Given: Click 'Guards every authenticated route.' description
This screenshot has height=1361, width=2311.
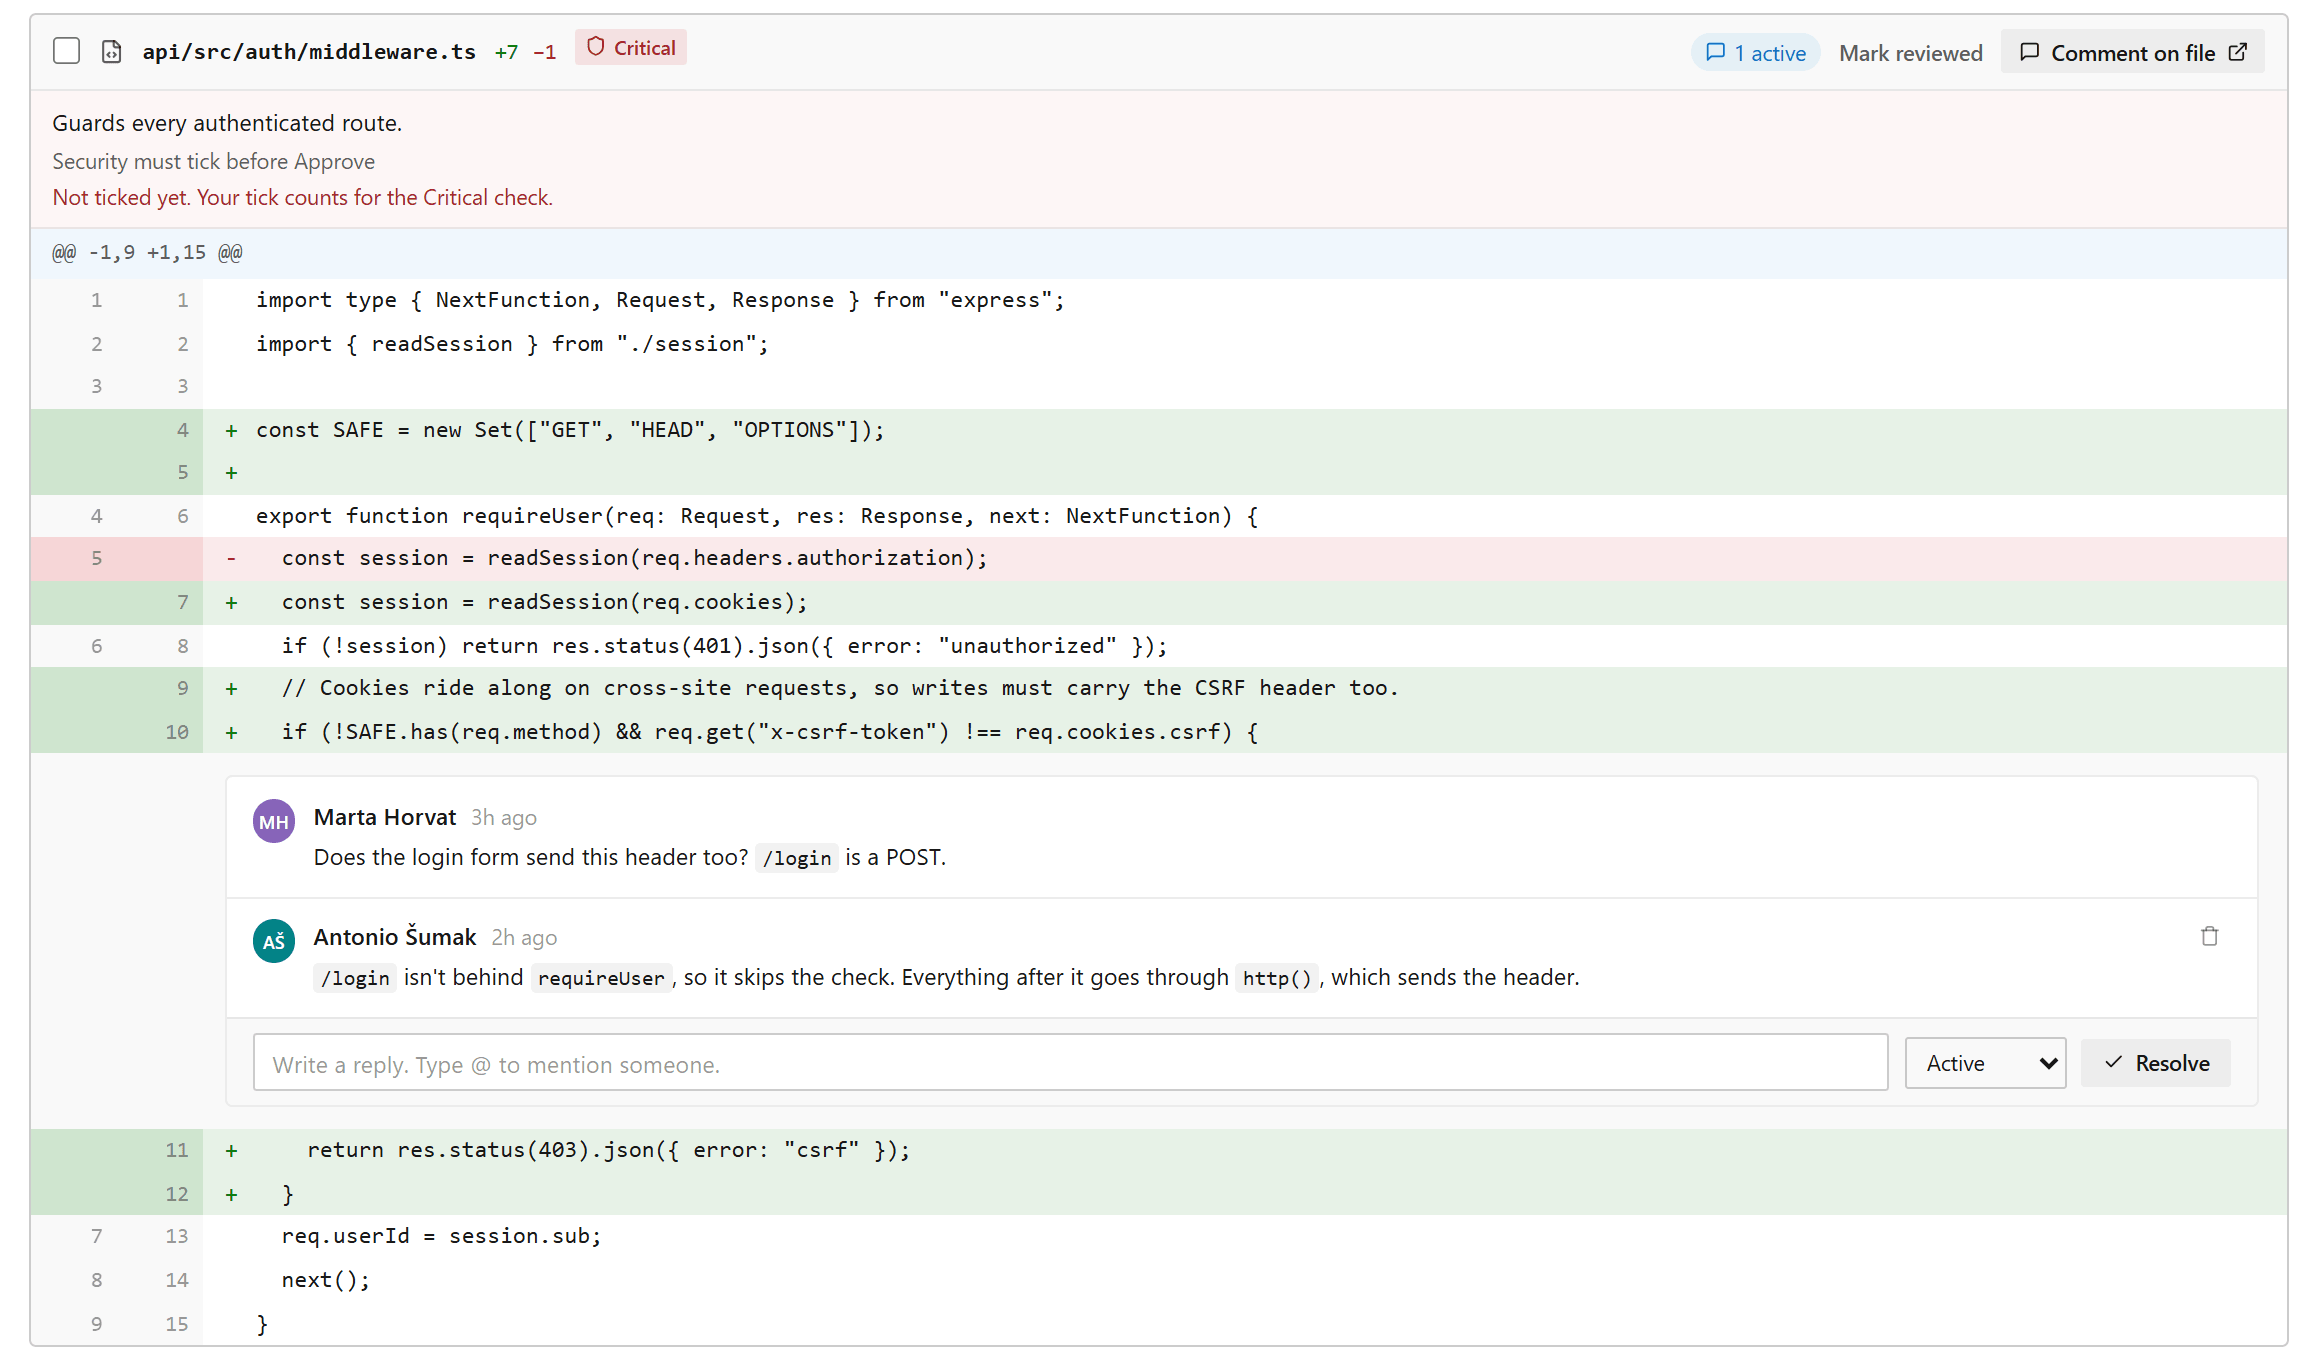Looking at the screenshot, I should click(227, 123).
